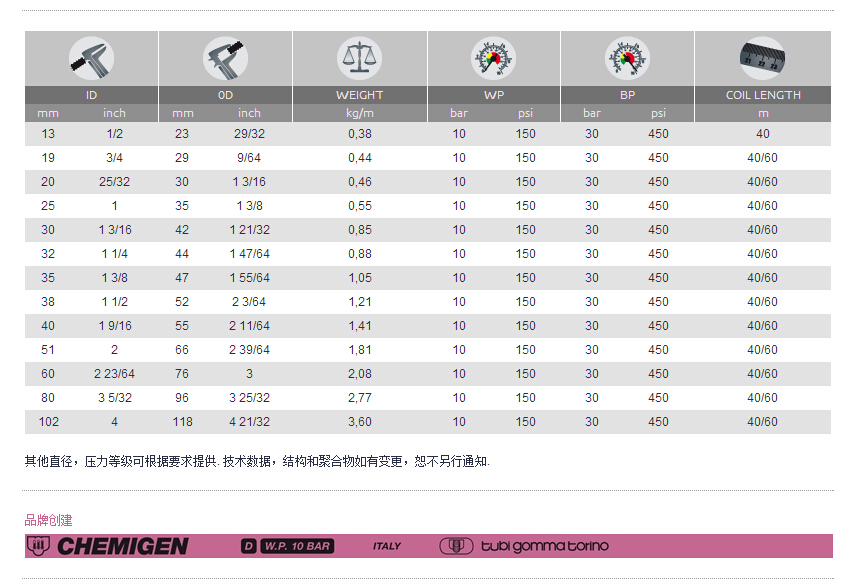Image resolution: width=856 pixels, height=588 pixels.
Task: Click the WP column header
Action: [x=493, y=95]
